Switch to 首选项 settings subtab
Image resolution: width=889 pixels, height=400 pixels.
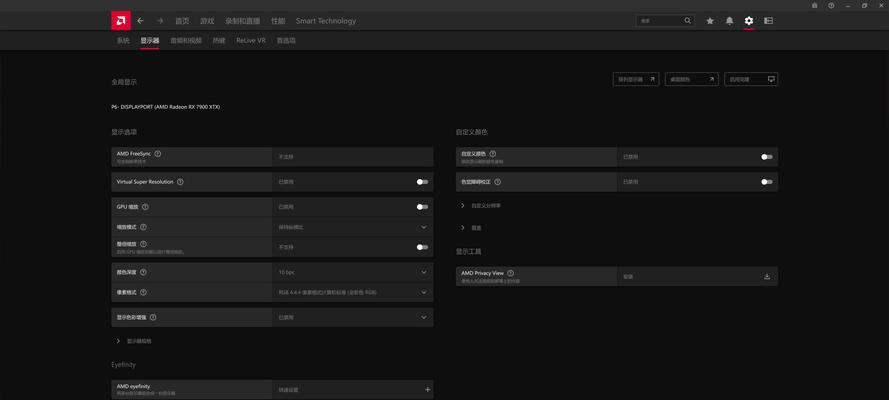tap(286, 41)
